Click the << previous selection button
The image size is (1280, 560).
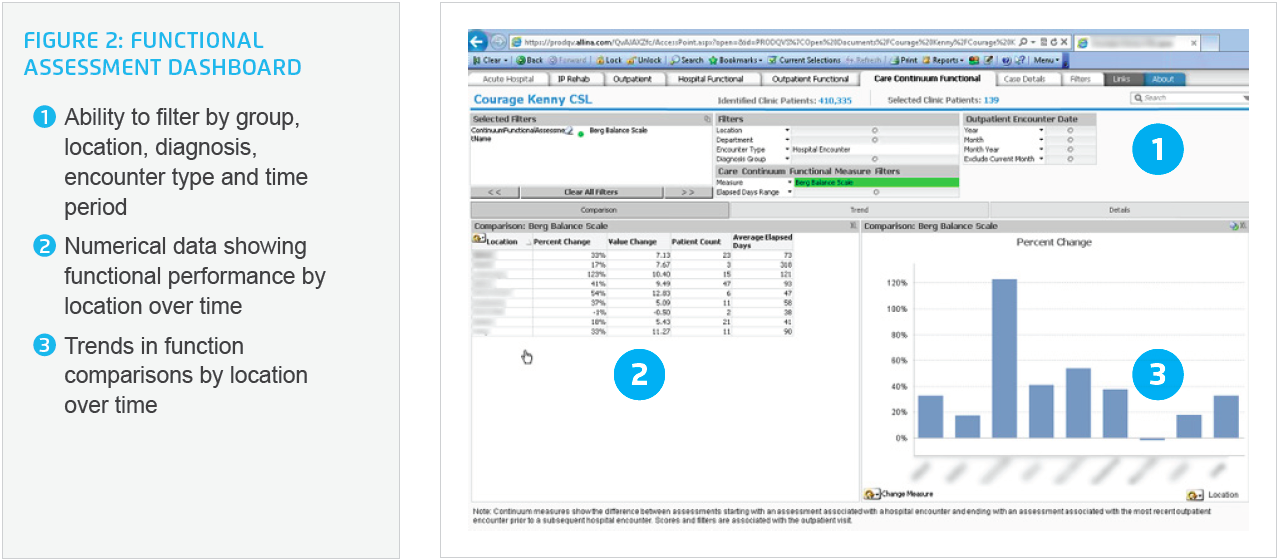[495, 192]
